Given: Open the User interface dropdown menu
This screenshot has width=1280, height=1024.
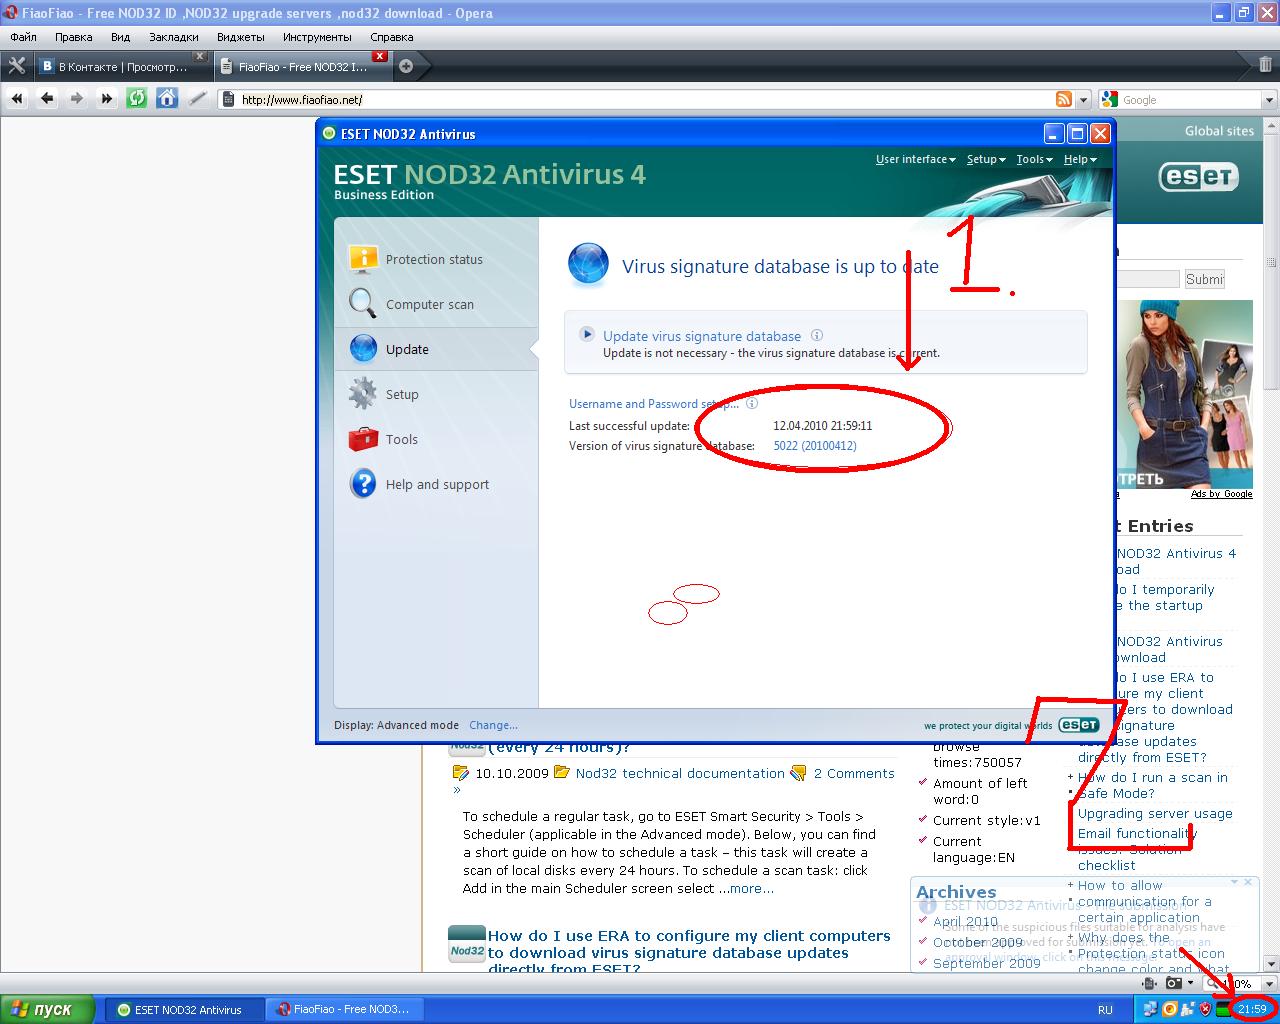Looking at the screenshot, I should click(x=915, y=159).
